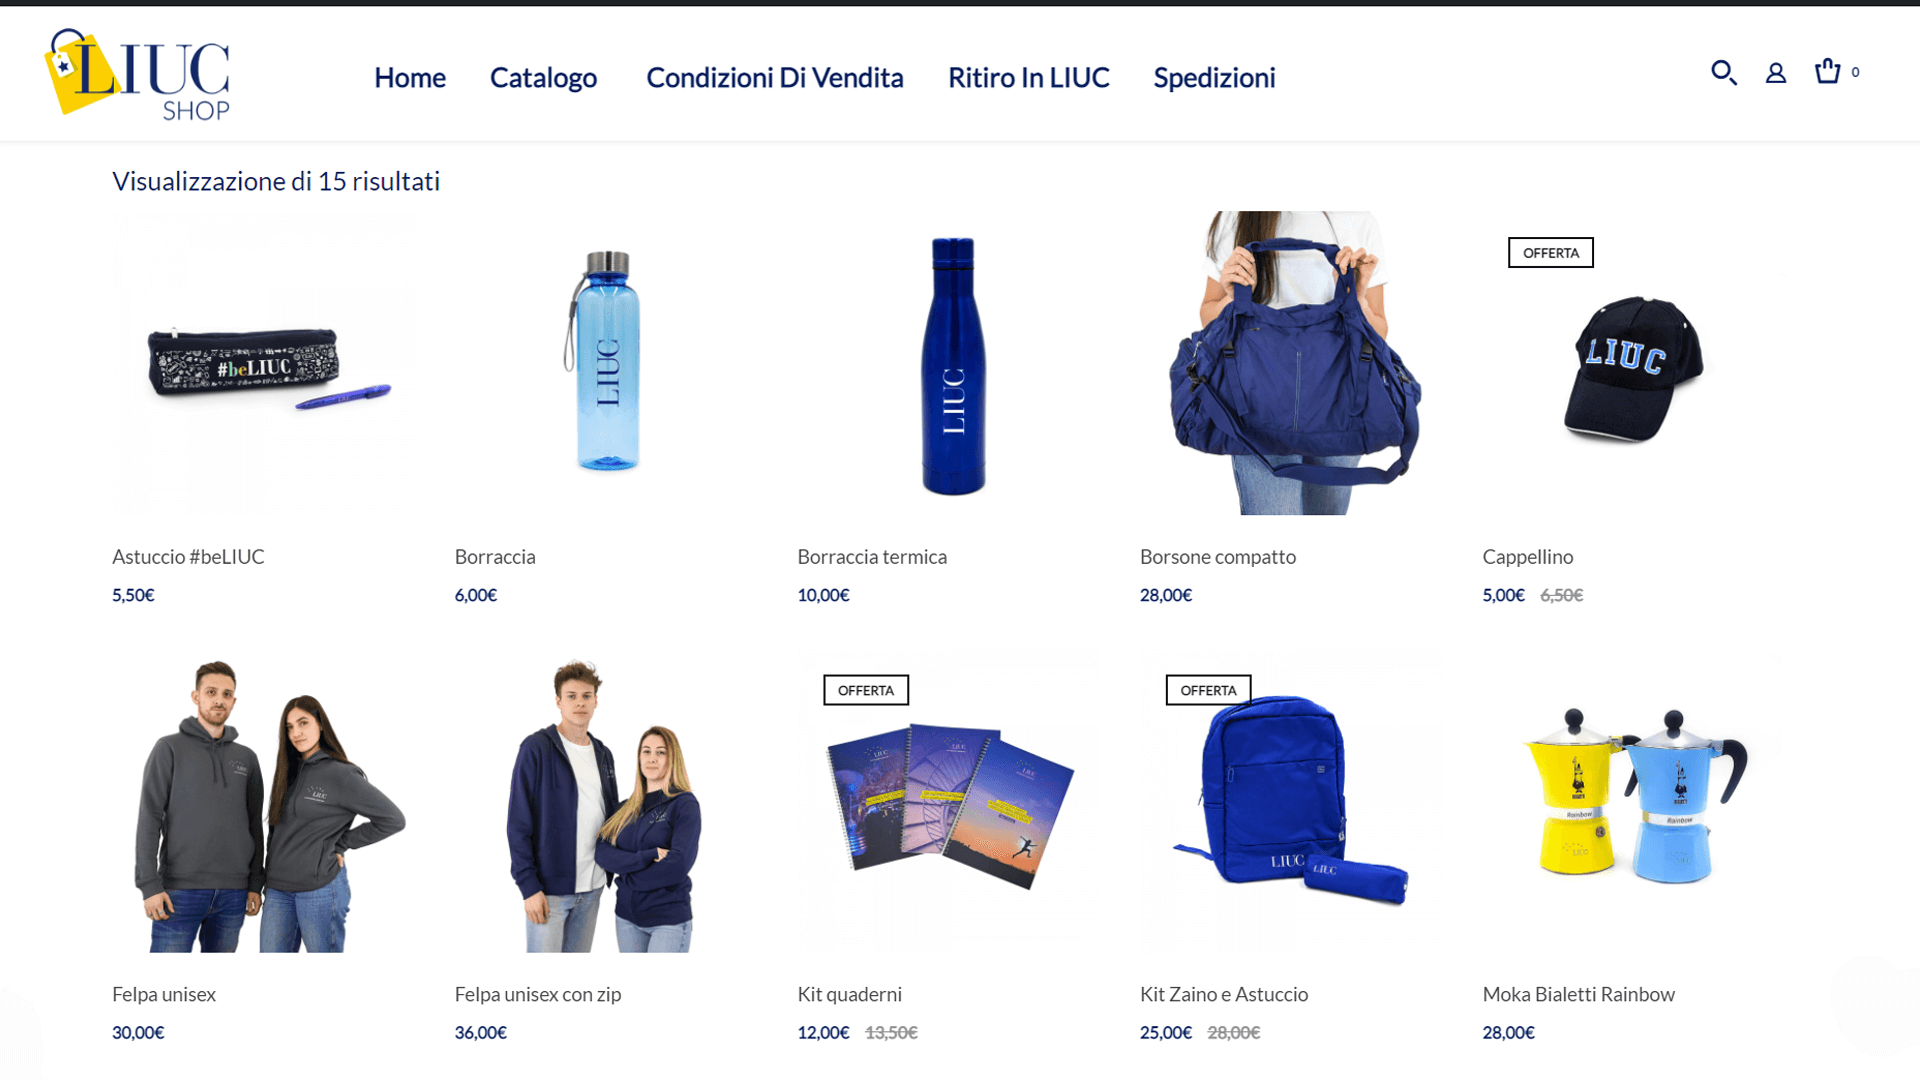This screenshot has width=1920, height=1080.
Task: Open the Borraccia termica product title
Action: (x=872, y=557)
